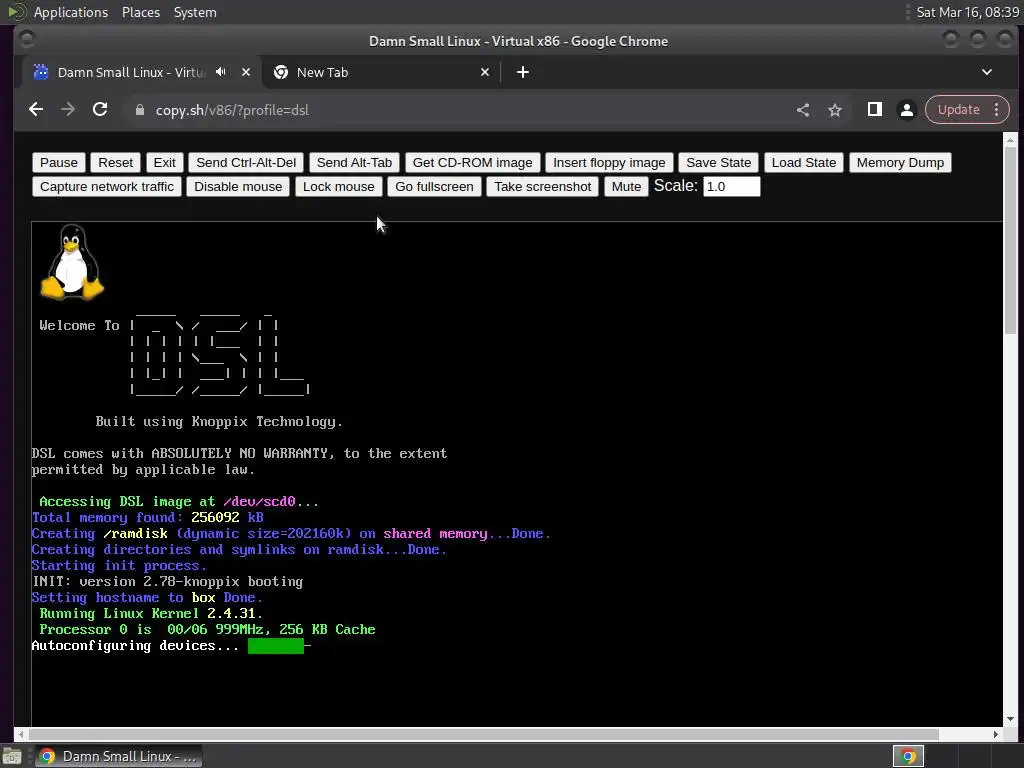
Task: Click the green Autoconfiguring devices progress bar
Action: pos(276,646)
